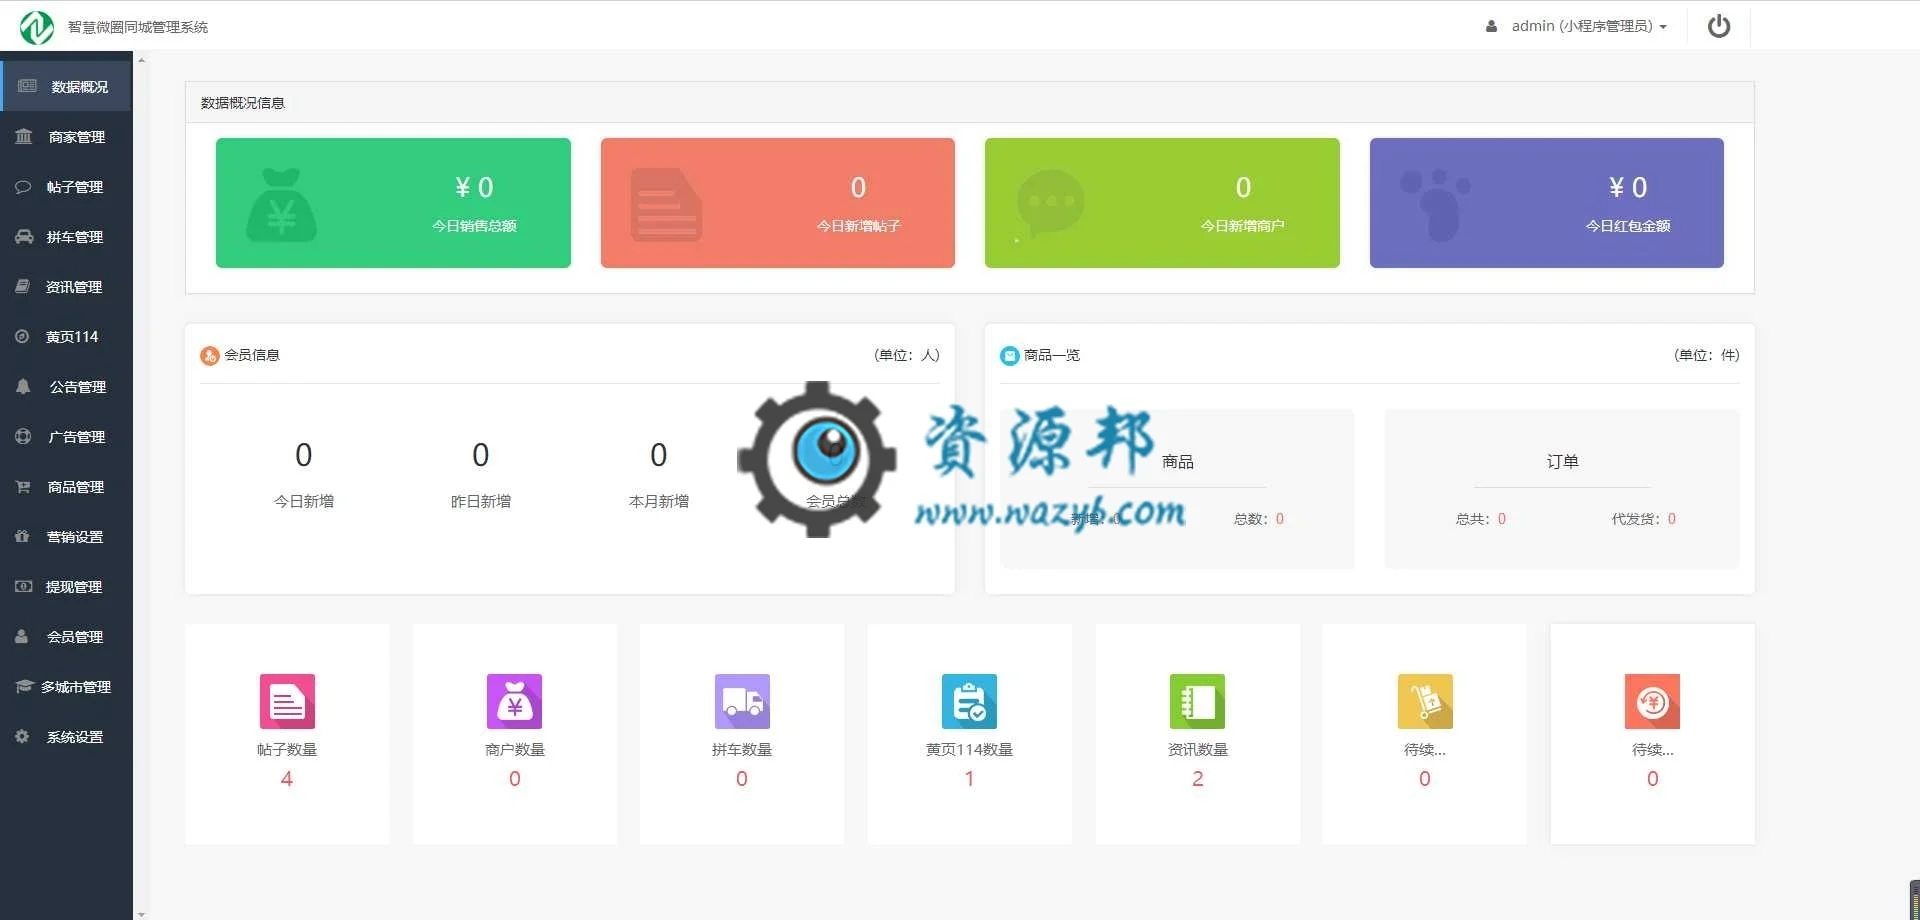
Task: Select the 数据概况 sidebar tab
Action: tap(66, 87)
